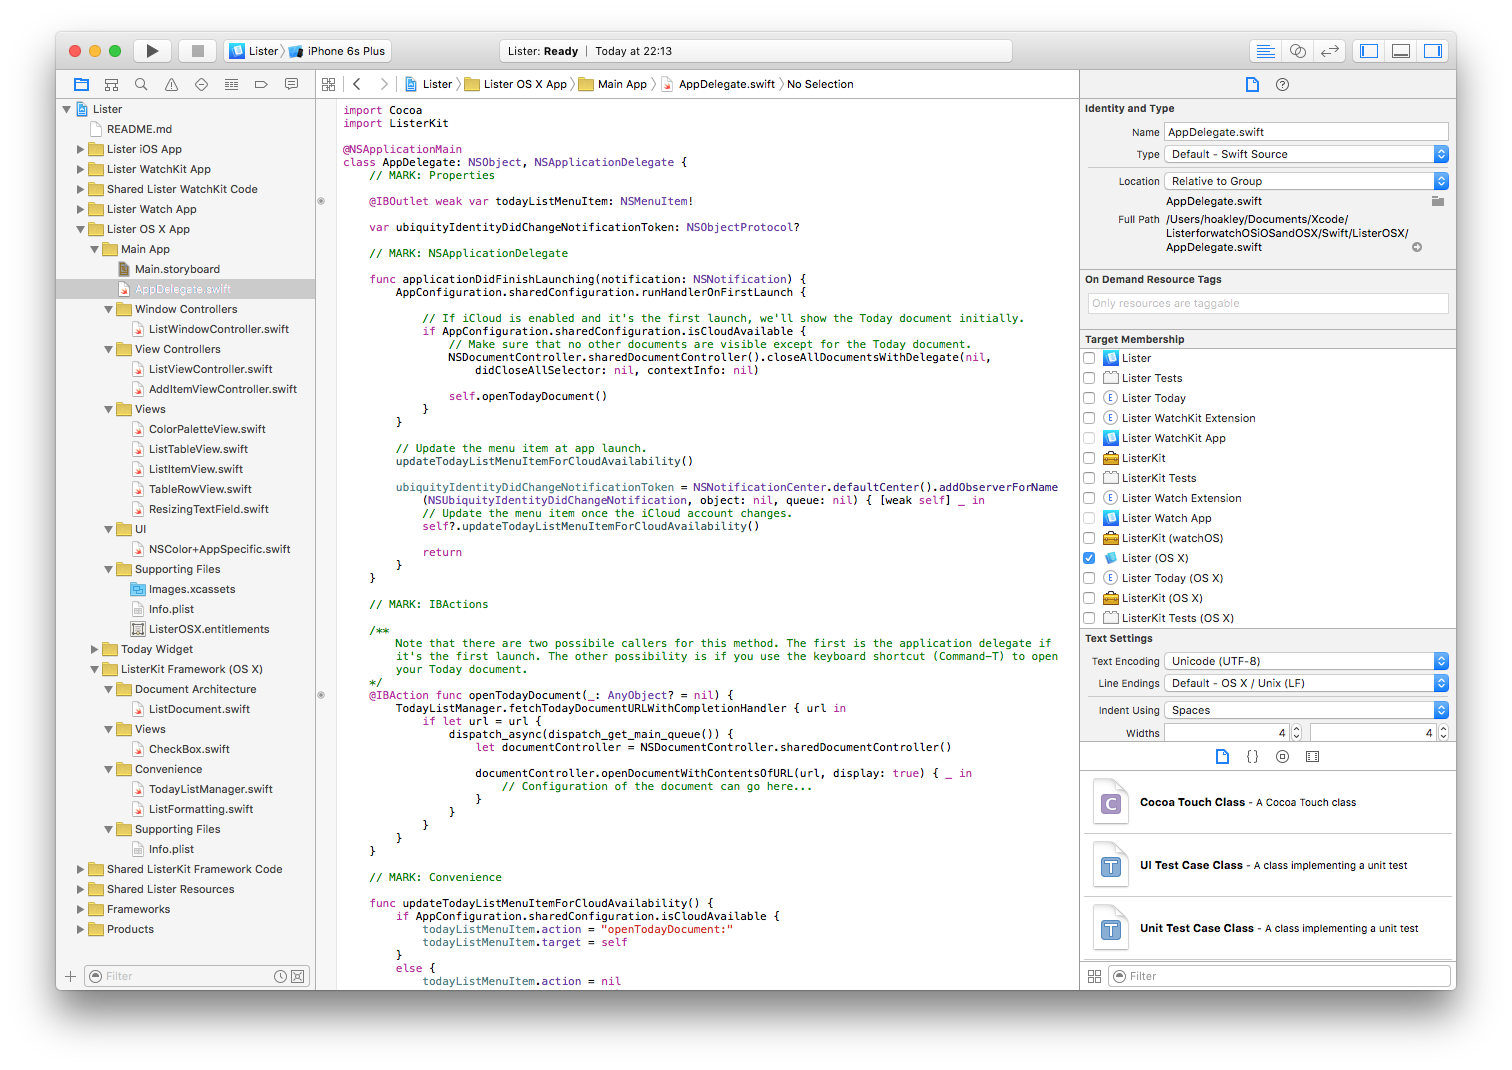Show the Assistant editor
This screenshot has height=1070, width=1512.
click(1298, 51)
